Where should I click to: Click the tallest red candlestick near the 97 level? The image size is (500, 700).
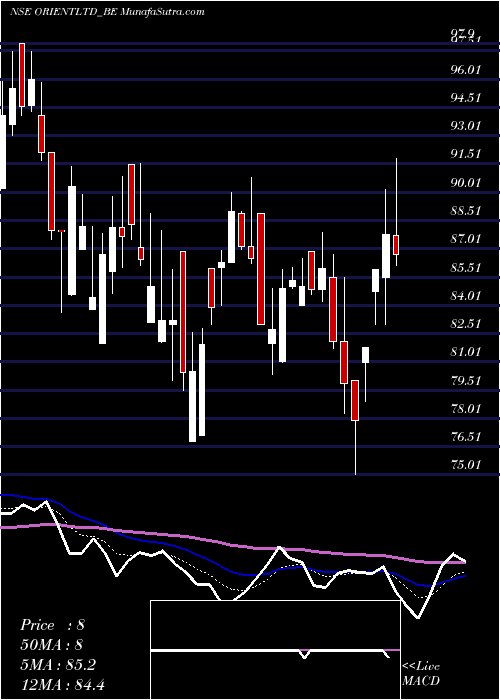point(22,75)
